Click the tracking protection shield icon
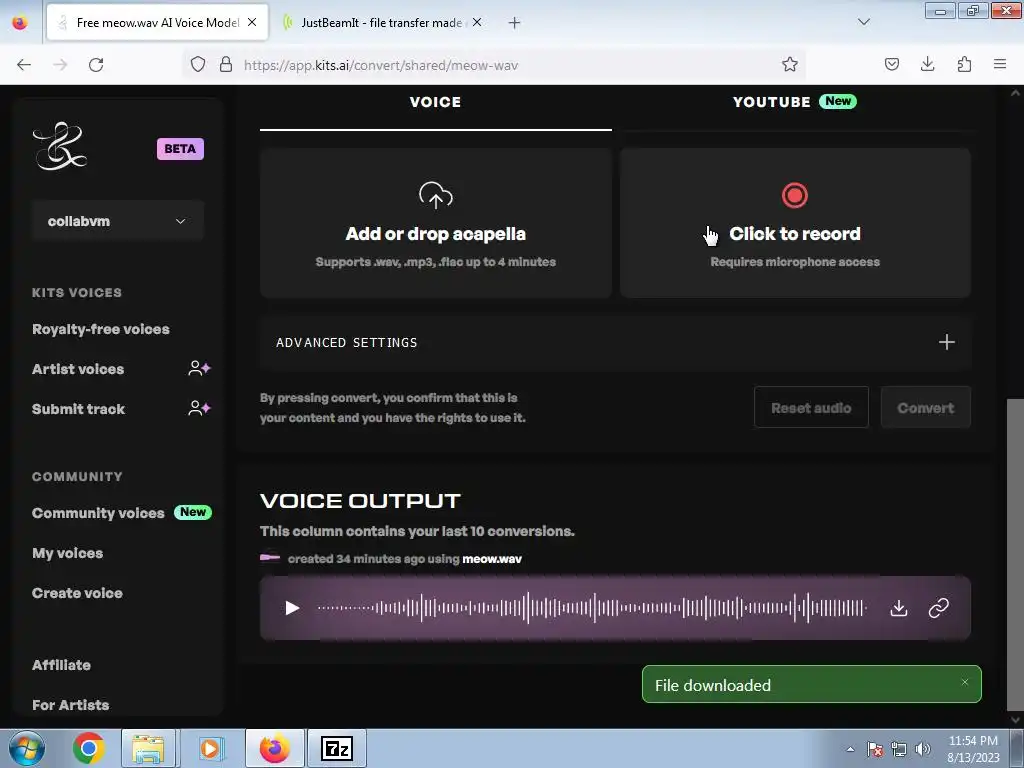 click(x=198, y=65)
